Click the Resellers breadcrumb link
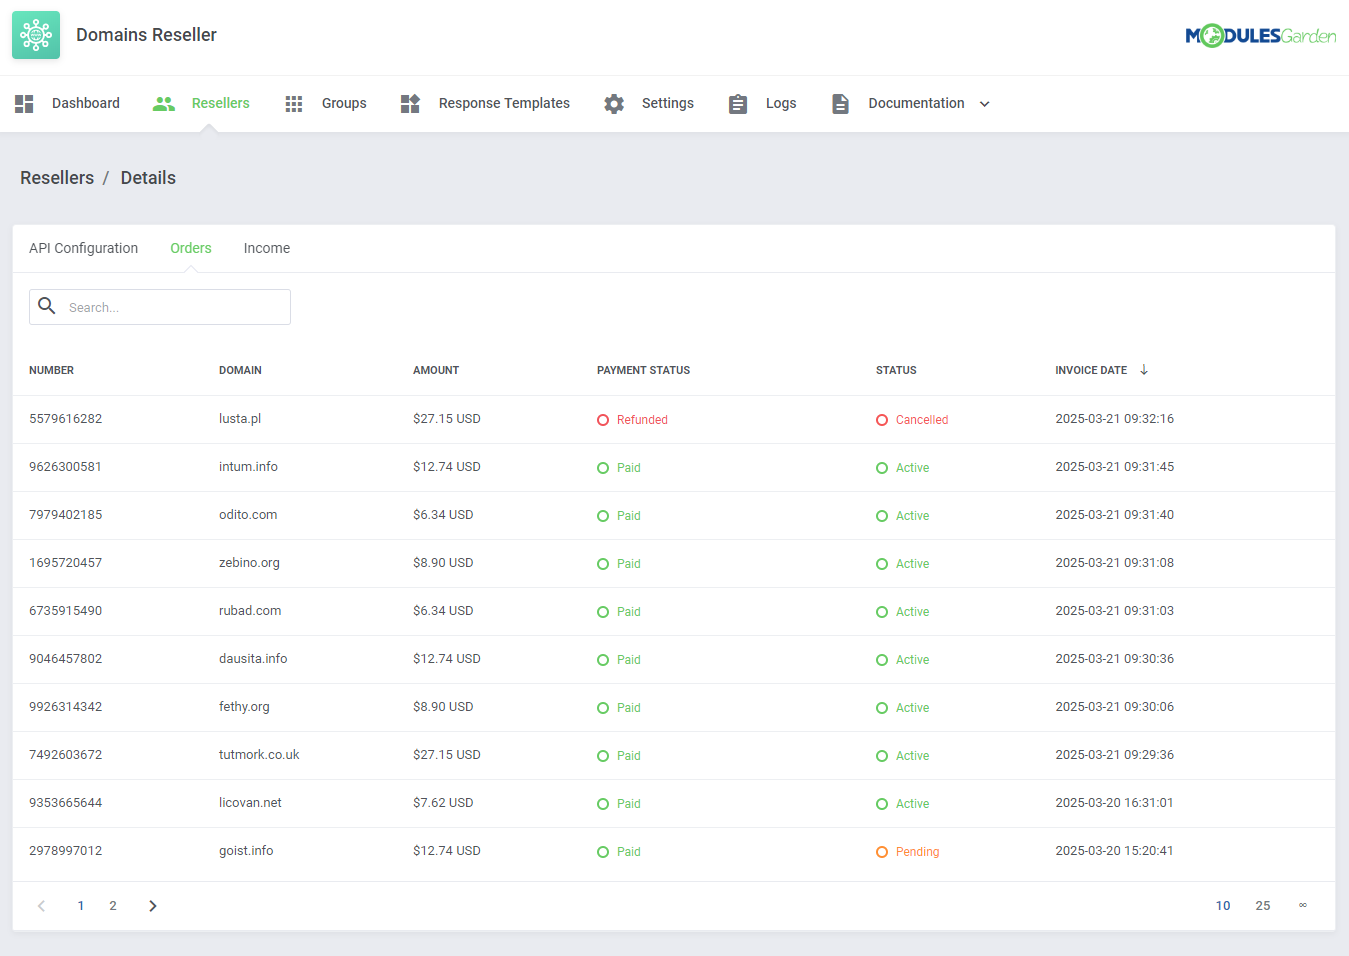Image resolution: width=1349 pixels, height=956 pixels. (57, 177)
